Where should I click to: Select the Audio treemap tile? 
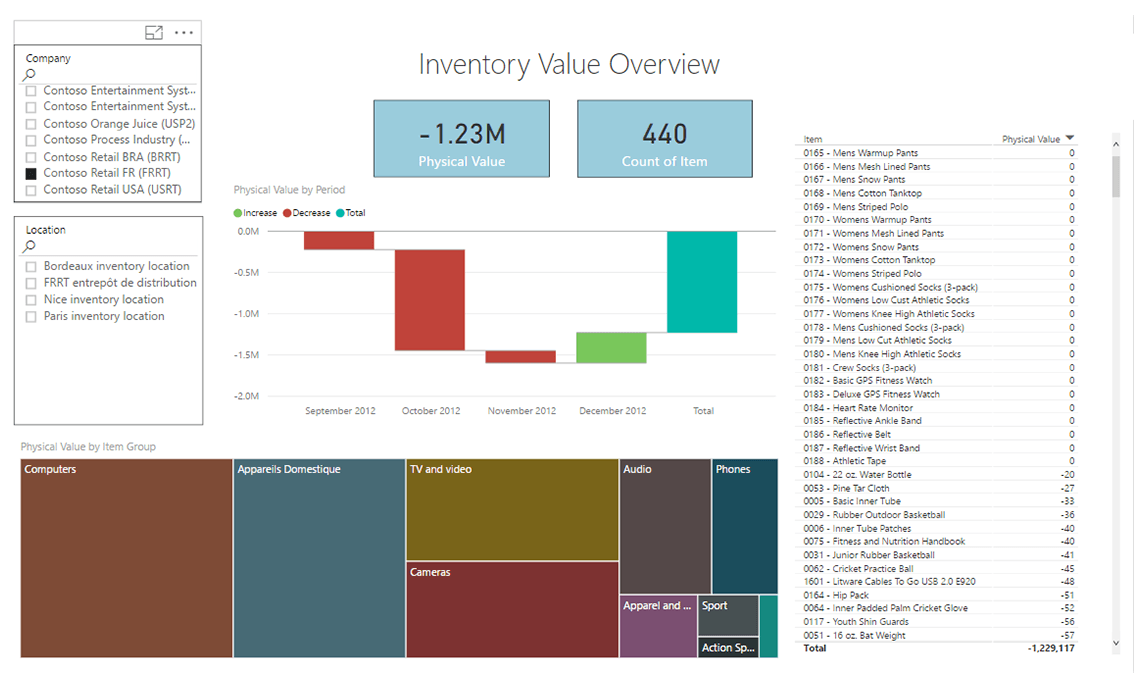[665, 526]
